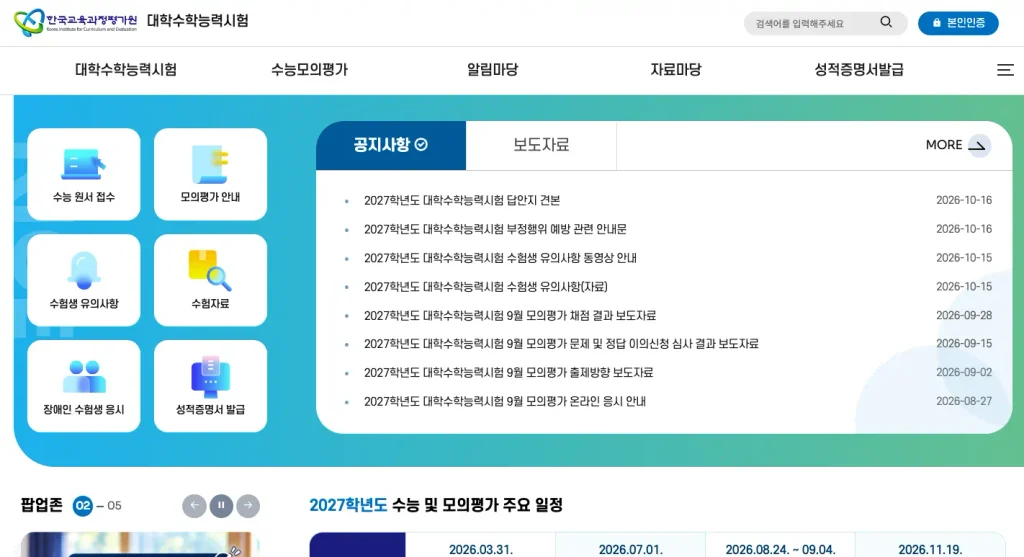Open the 자료마당 main menu
The image size is (1024, 557).
[x=676, y=70]
